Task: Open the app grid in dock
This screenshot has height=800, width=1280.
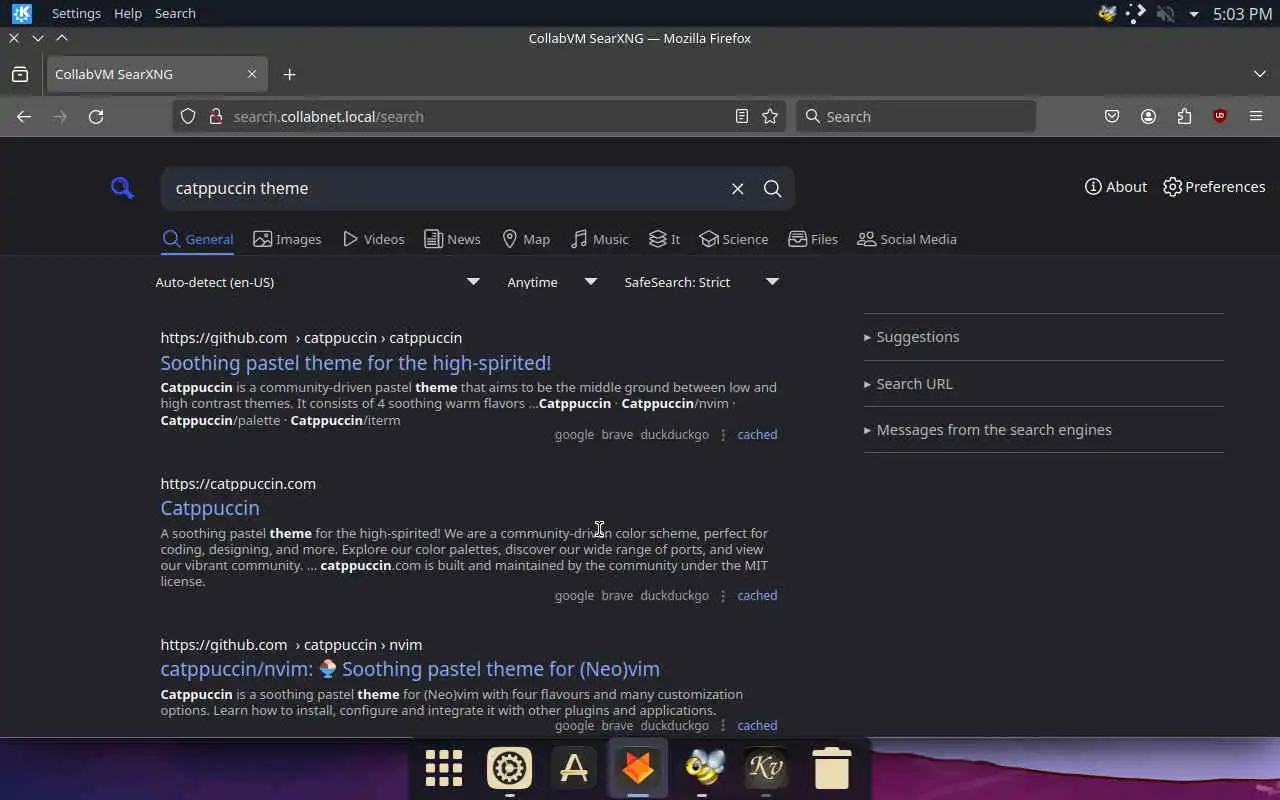Action: pyautogui.click(x=444, y=768)
